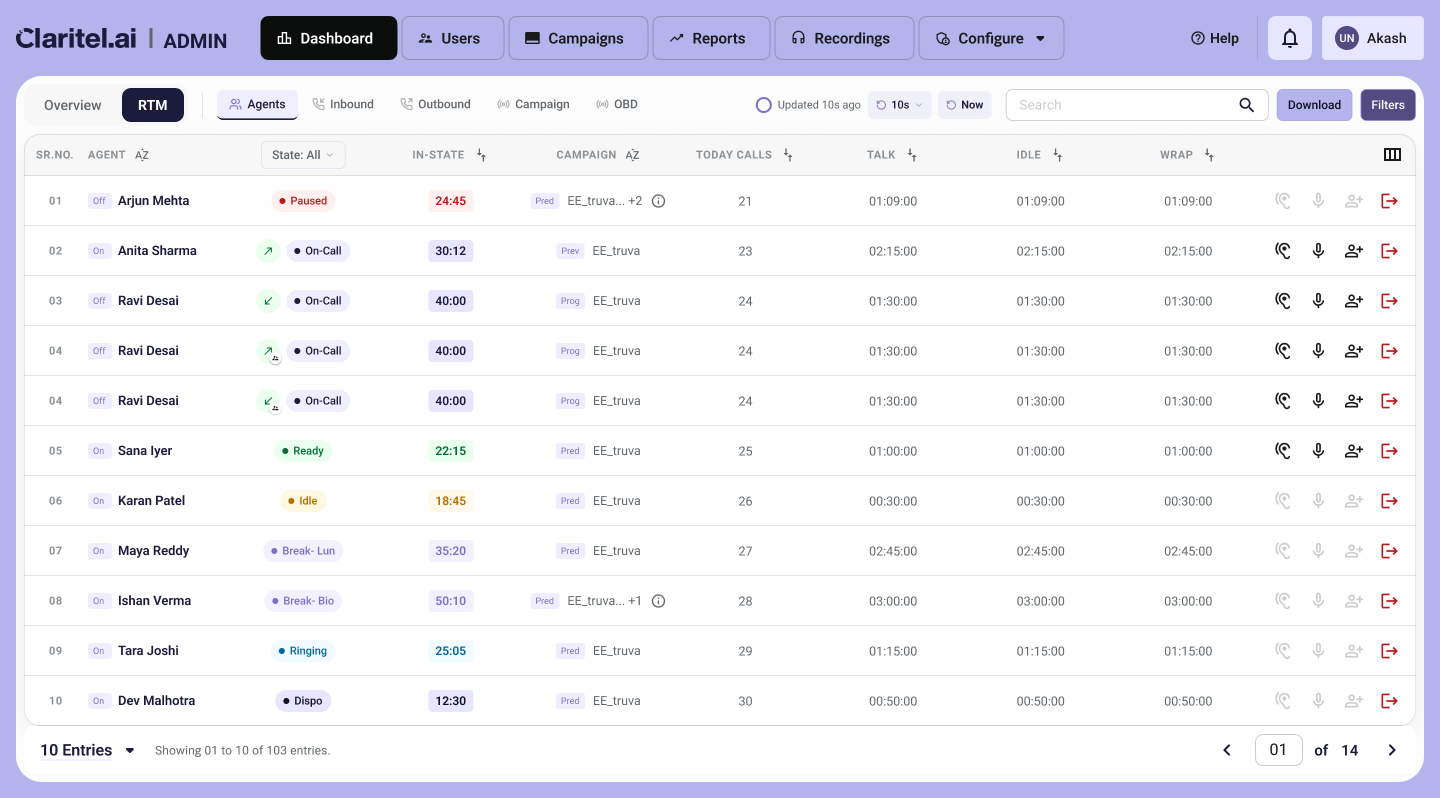Screen dimensions: 1440x798
Task: Log out agent Karan Patel
Action: click(1389, 501)
